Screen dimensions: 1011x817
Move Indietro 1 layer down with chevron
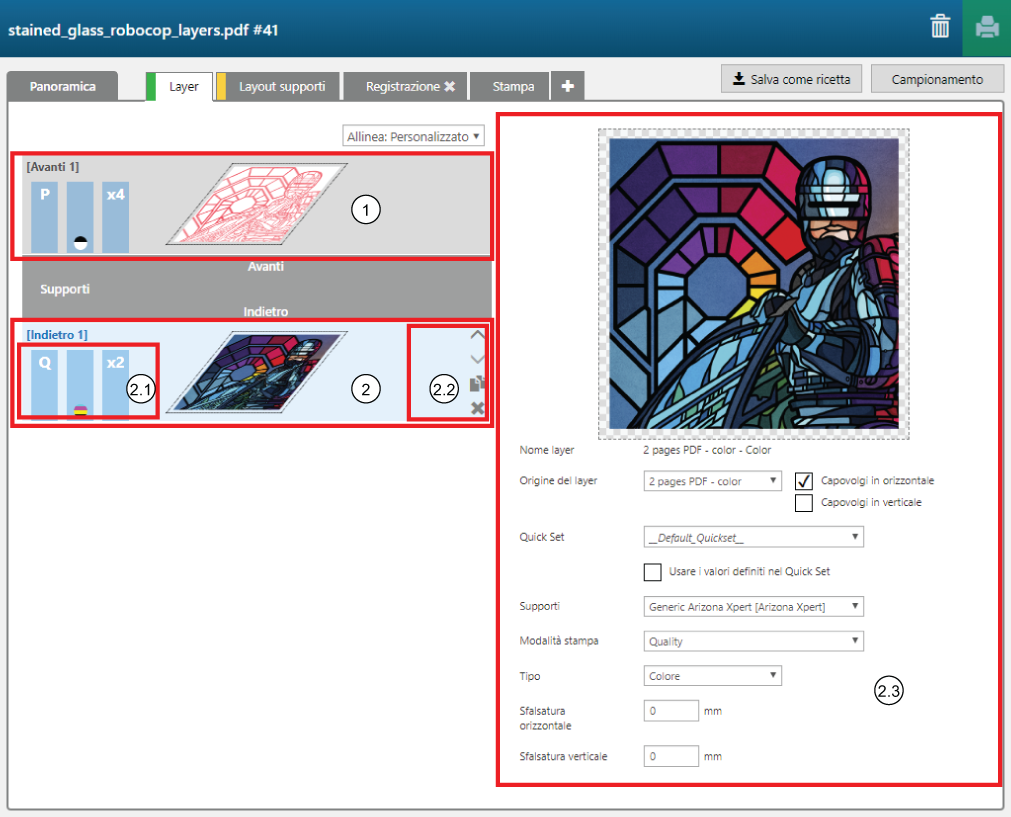(477, 359)
